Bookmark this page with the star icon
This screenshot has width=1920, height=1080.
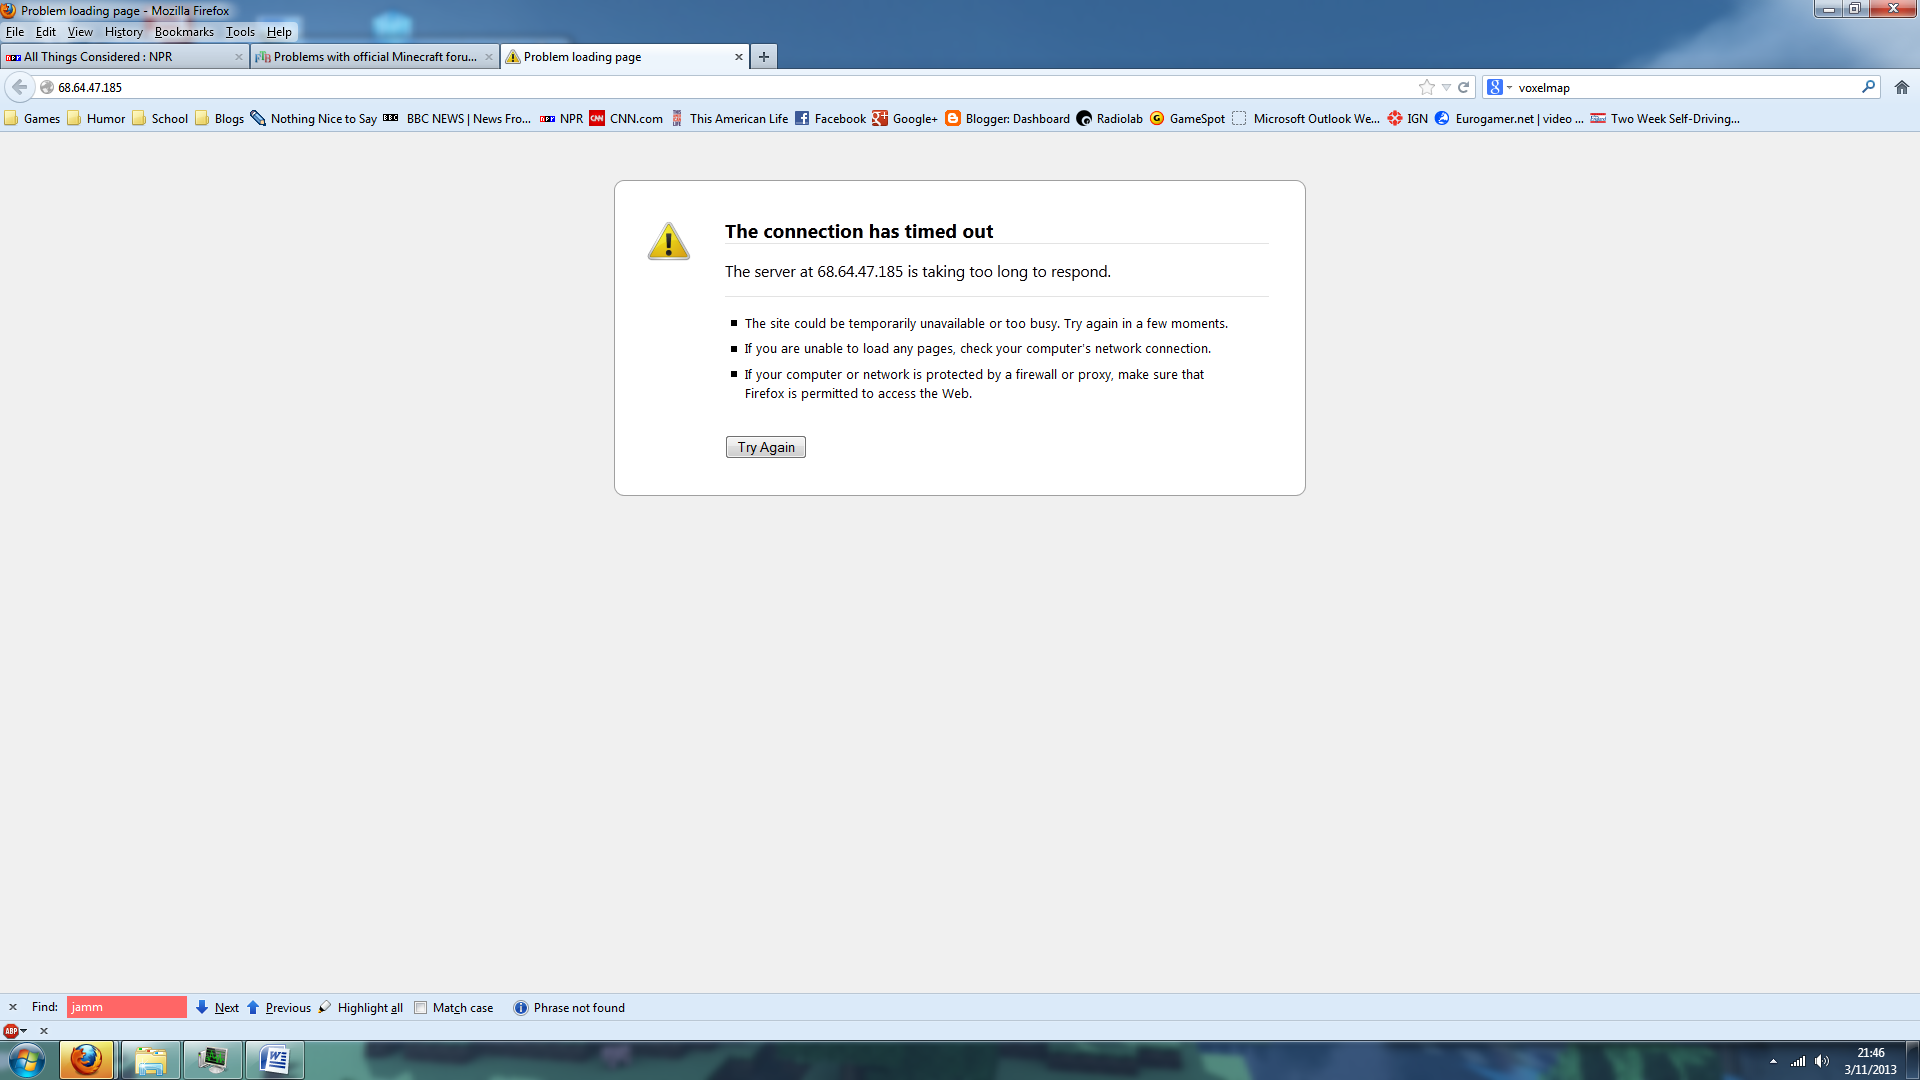(x=1426, y=87)
